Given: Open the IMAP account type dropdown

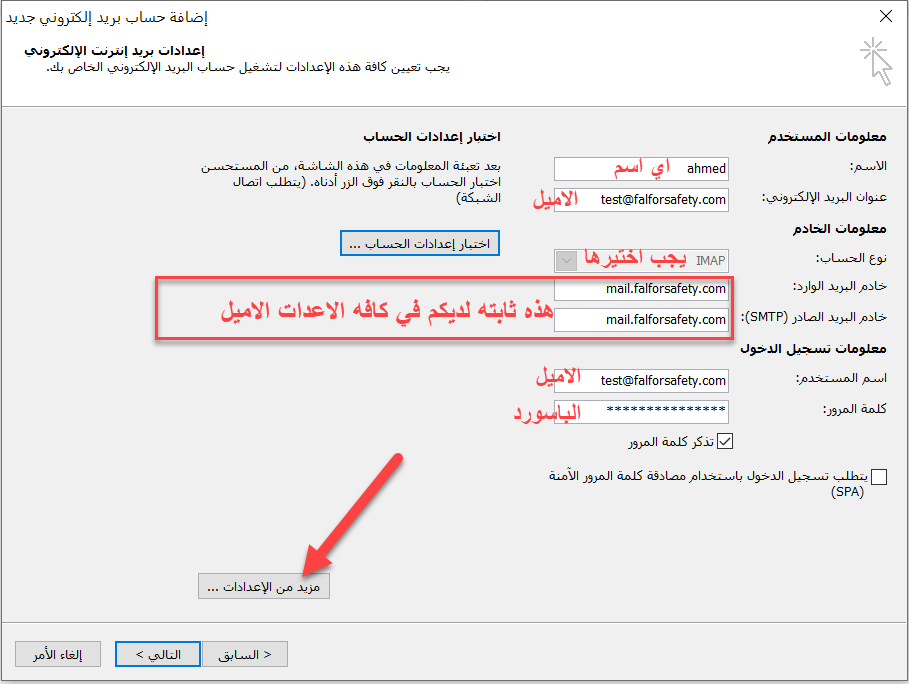Looking at the screenshot, I should (567, 260).
